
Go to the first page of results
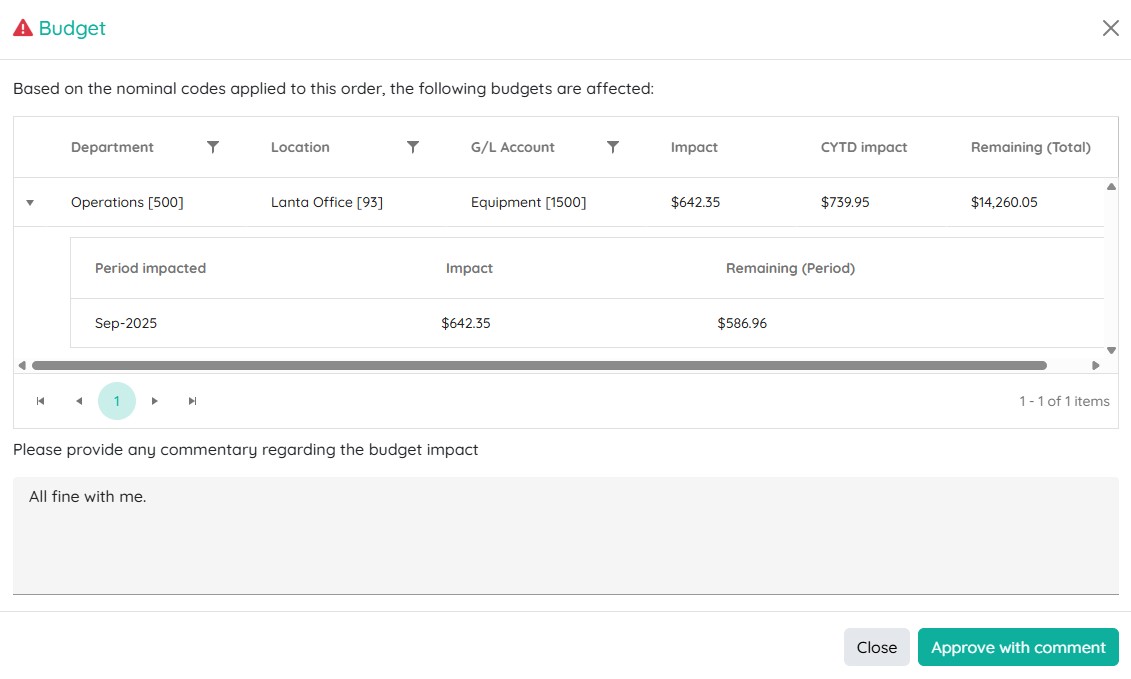41,401
